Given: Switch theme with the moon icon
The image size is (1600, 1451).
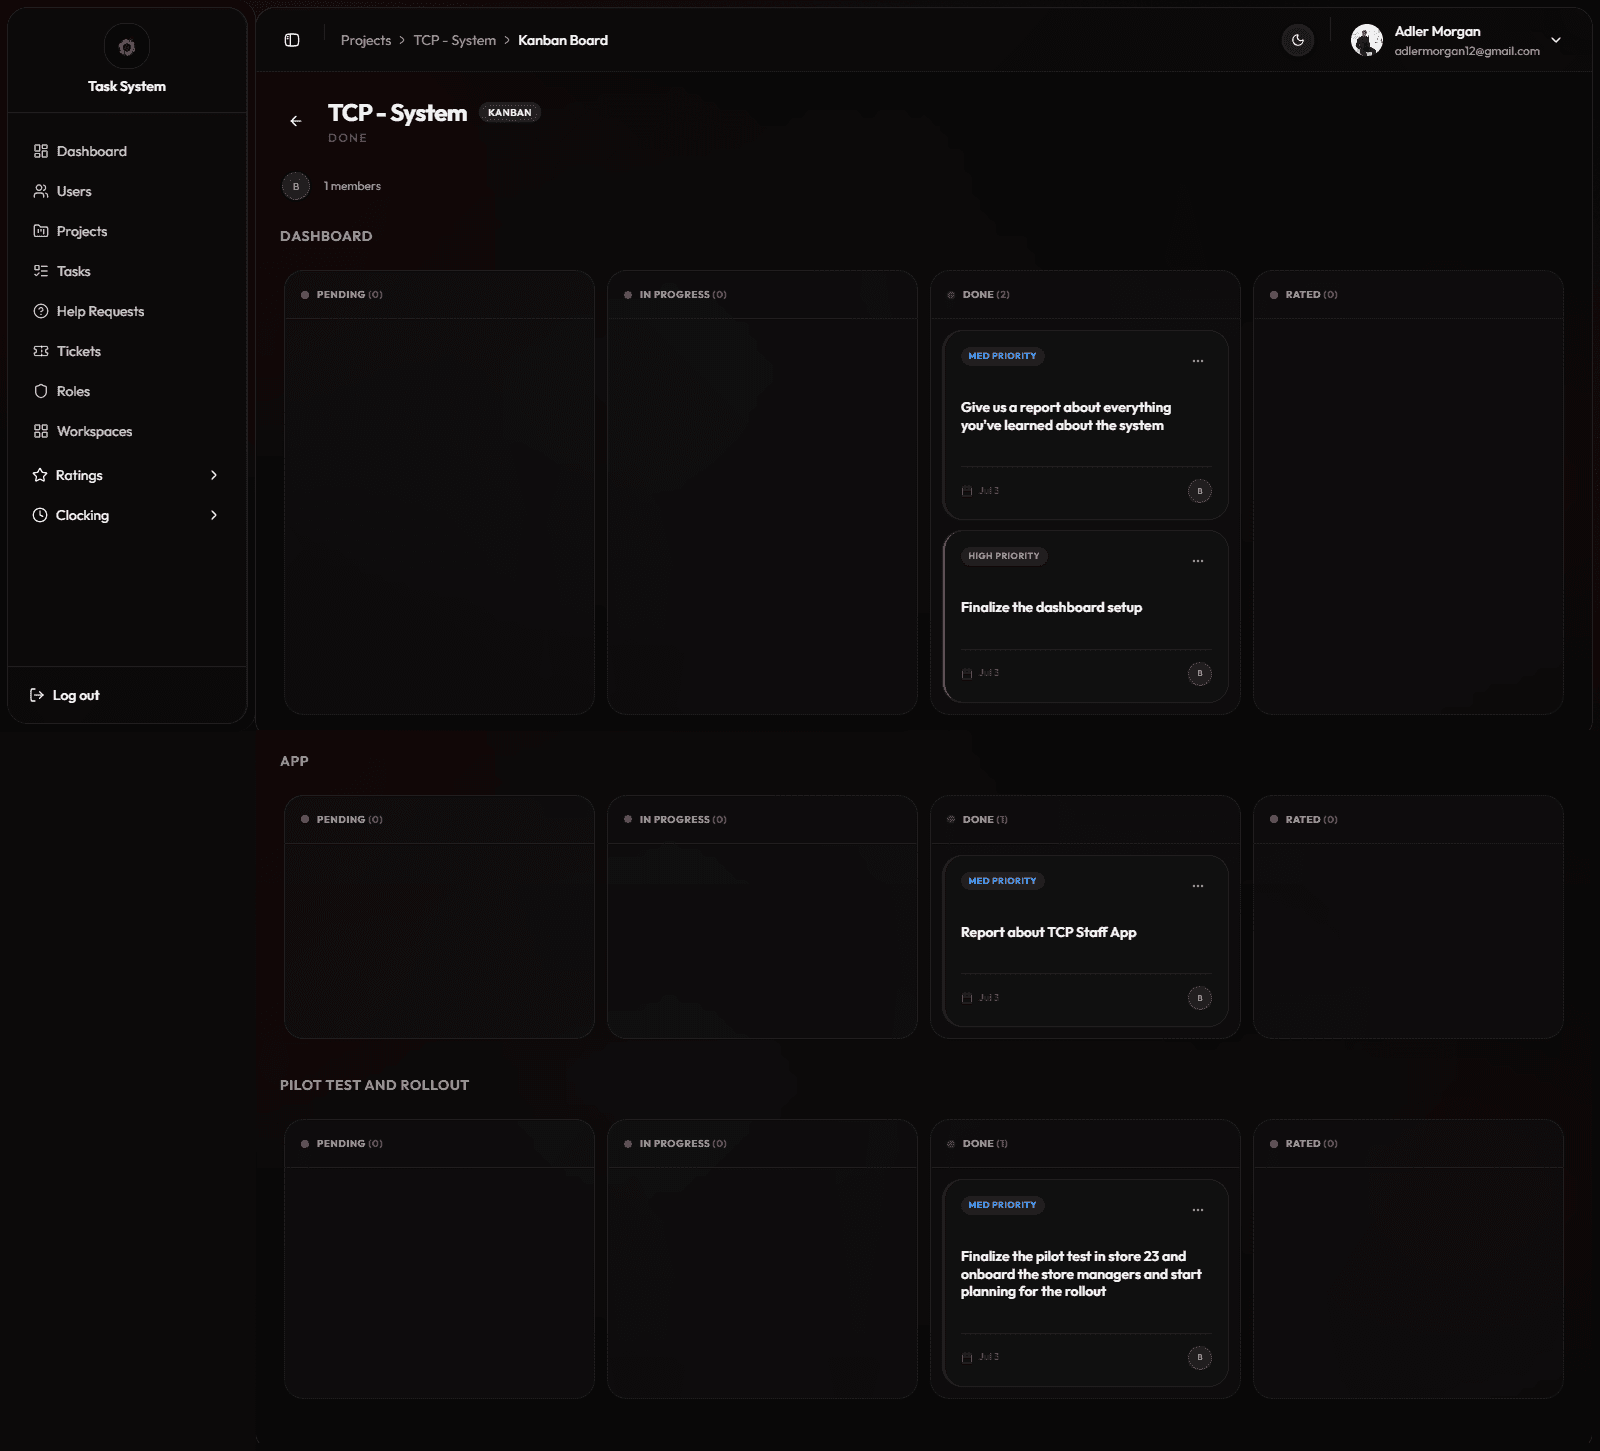Looking at the screenshot, I should click(1298, 40).
